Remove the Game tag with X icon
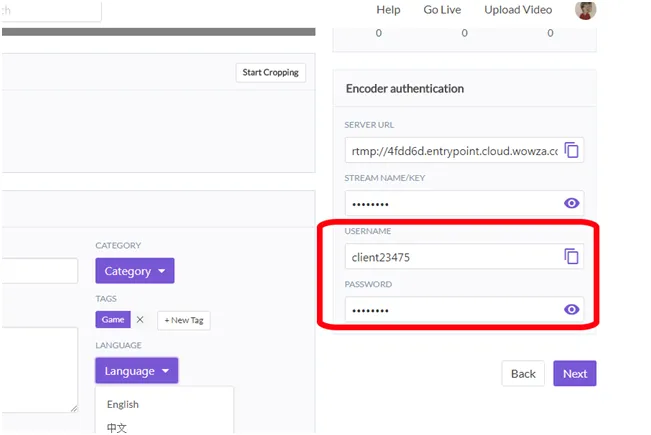Viewport: 651px width, 435px height. click(140, 320)
